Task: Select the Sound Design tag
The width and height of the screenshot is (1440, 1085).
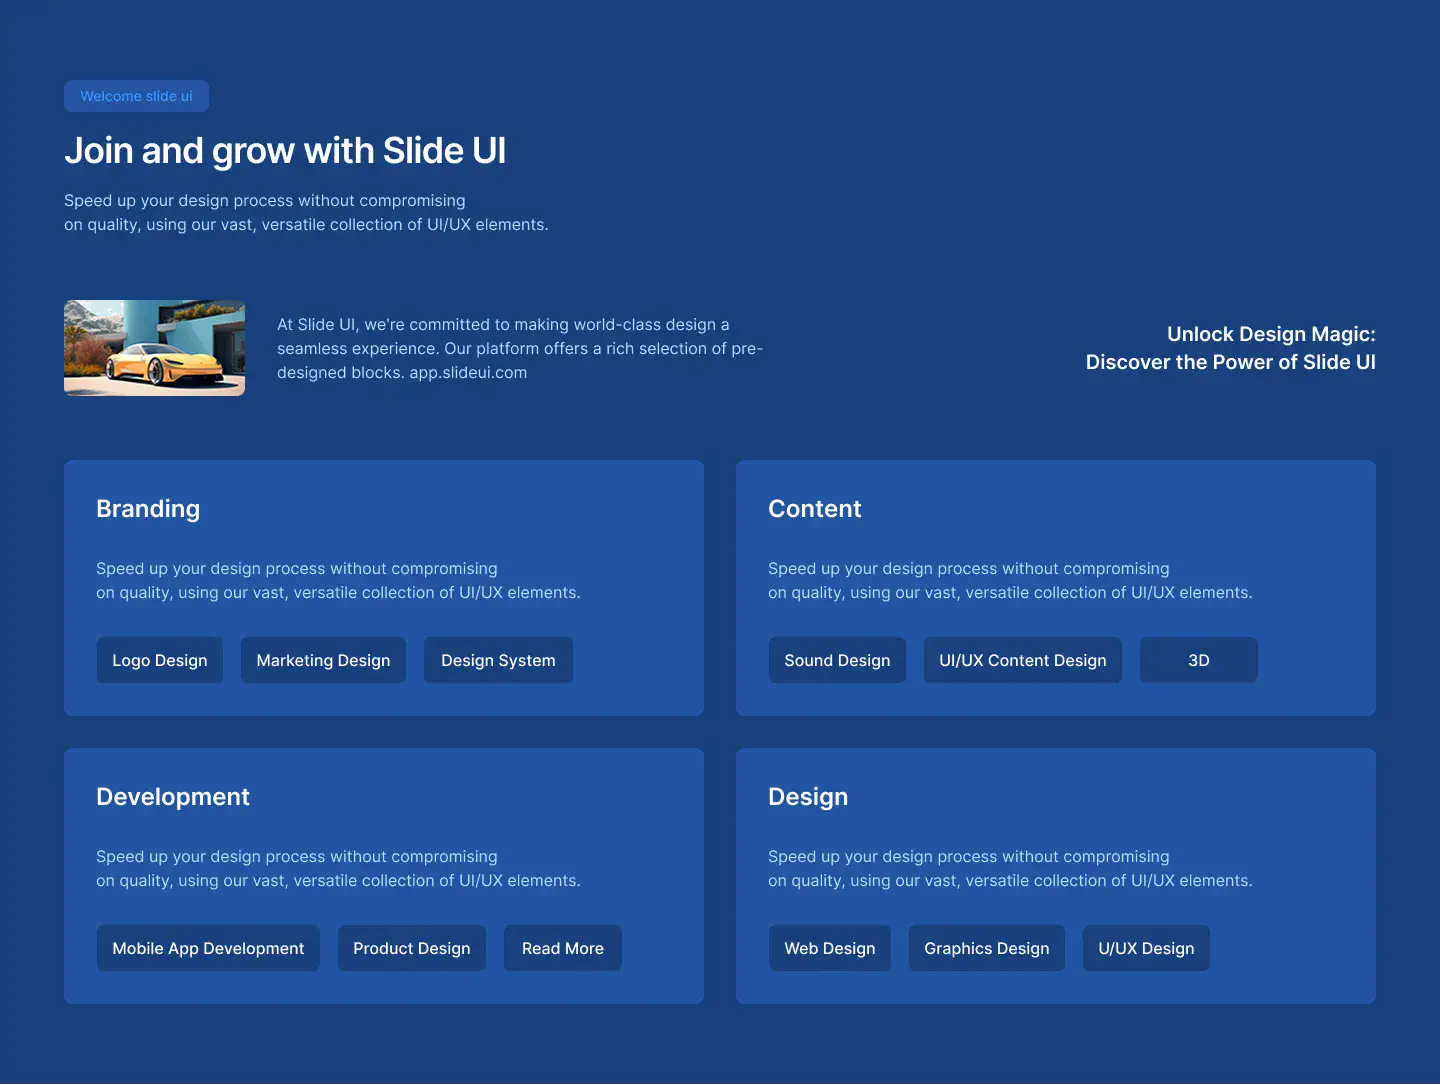Action: tap(837, 660)
